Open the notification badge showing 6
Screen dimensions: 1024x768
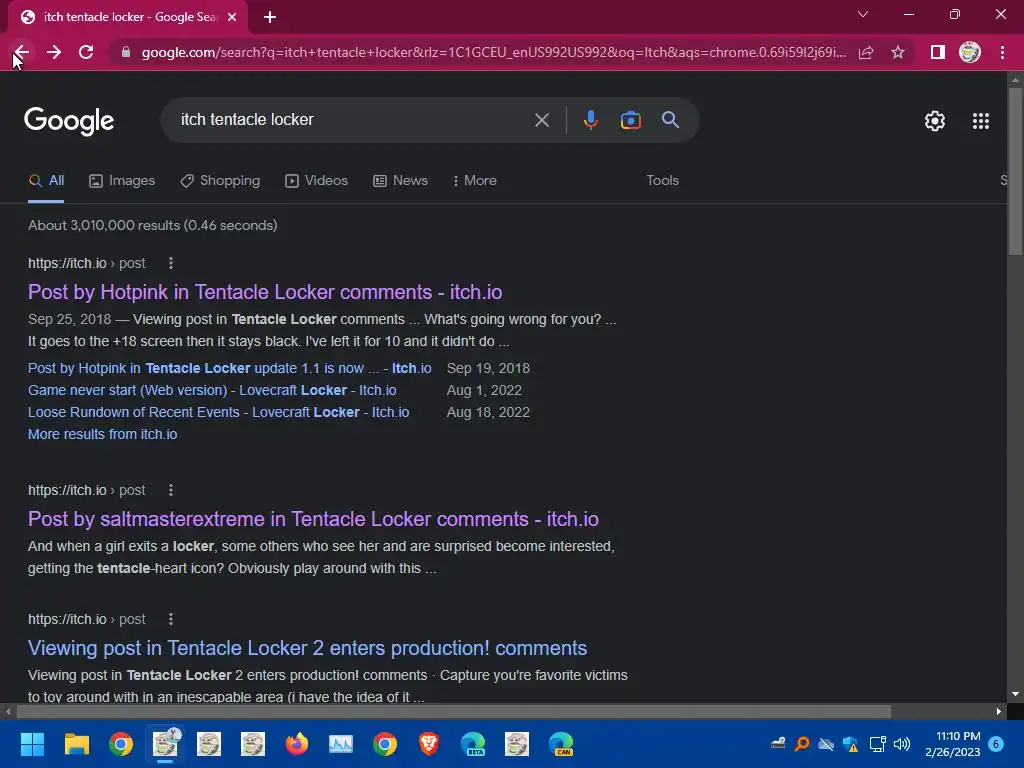pos(996,744)
